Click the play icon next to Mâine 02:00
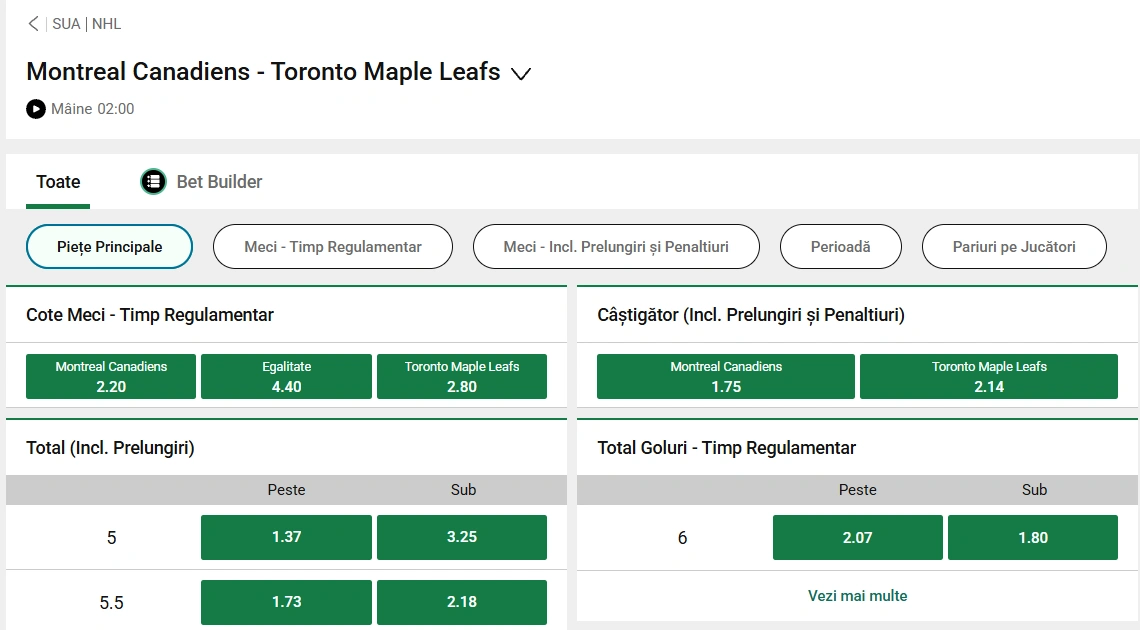This screenshot has width=1140, height=630. click(35, 109)
